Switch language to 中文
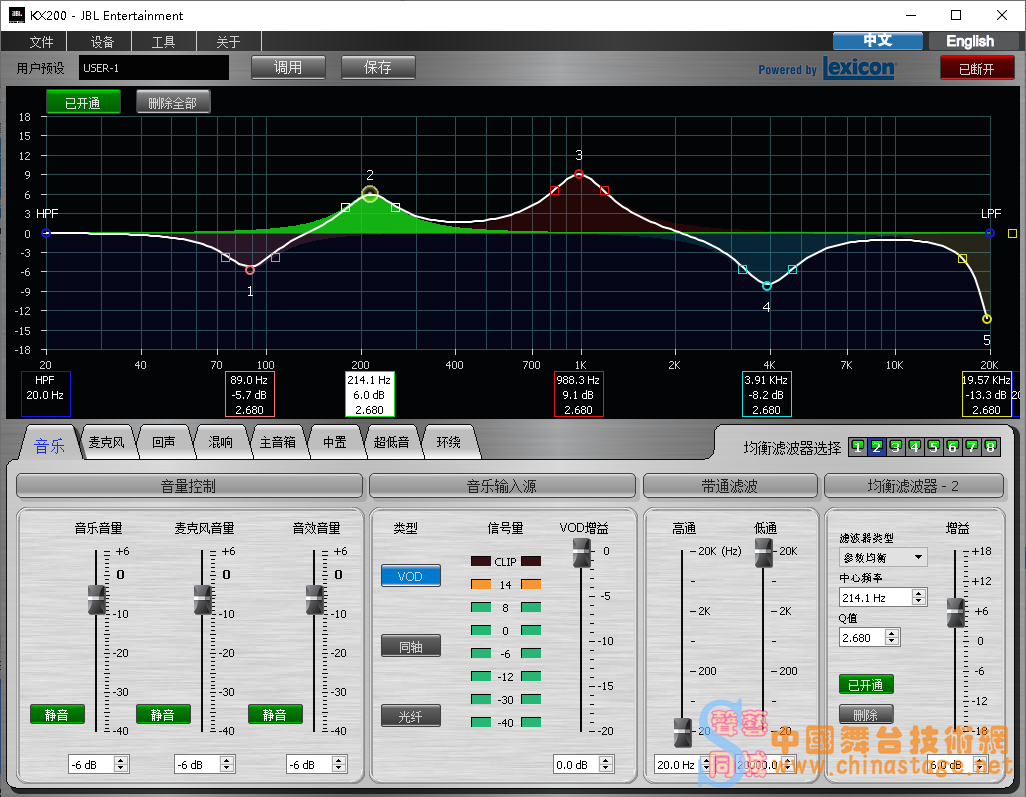 pos(877,41)
